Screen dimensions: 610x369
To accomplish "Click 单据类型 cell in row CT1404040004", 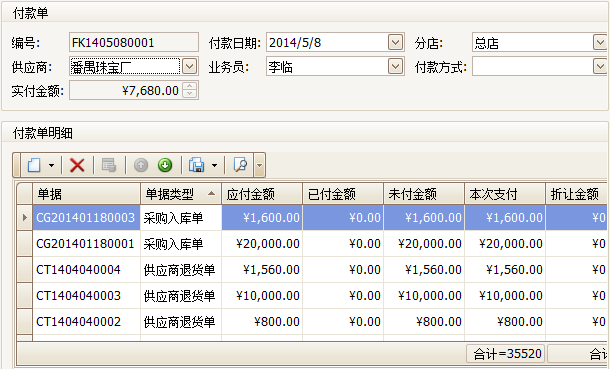I will 181,269.
